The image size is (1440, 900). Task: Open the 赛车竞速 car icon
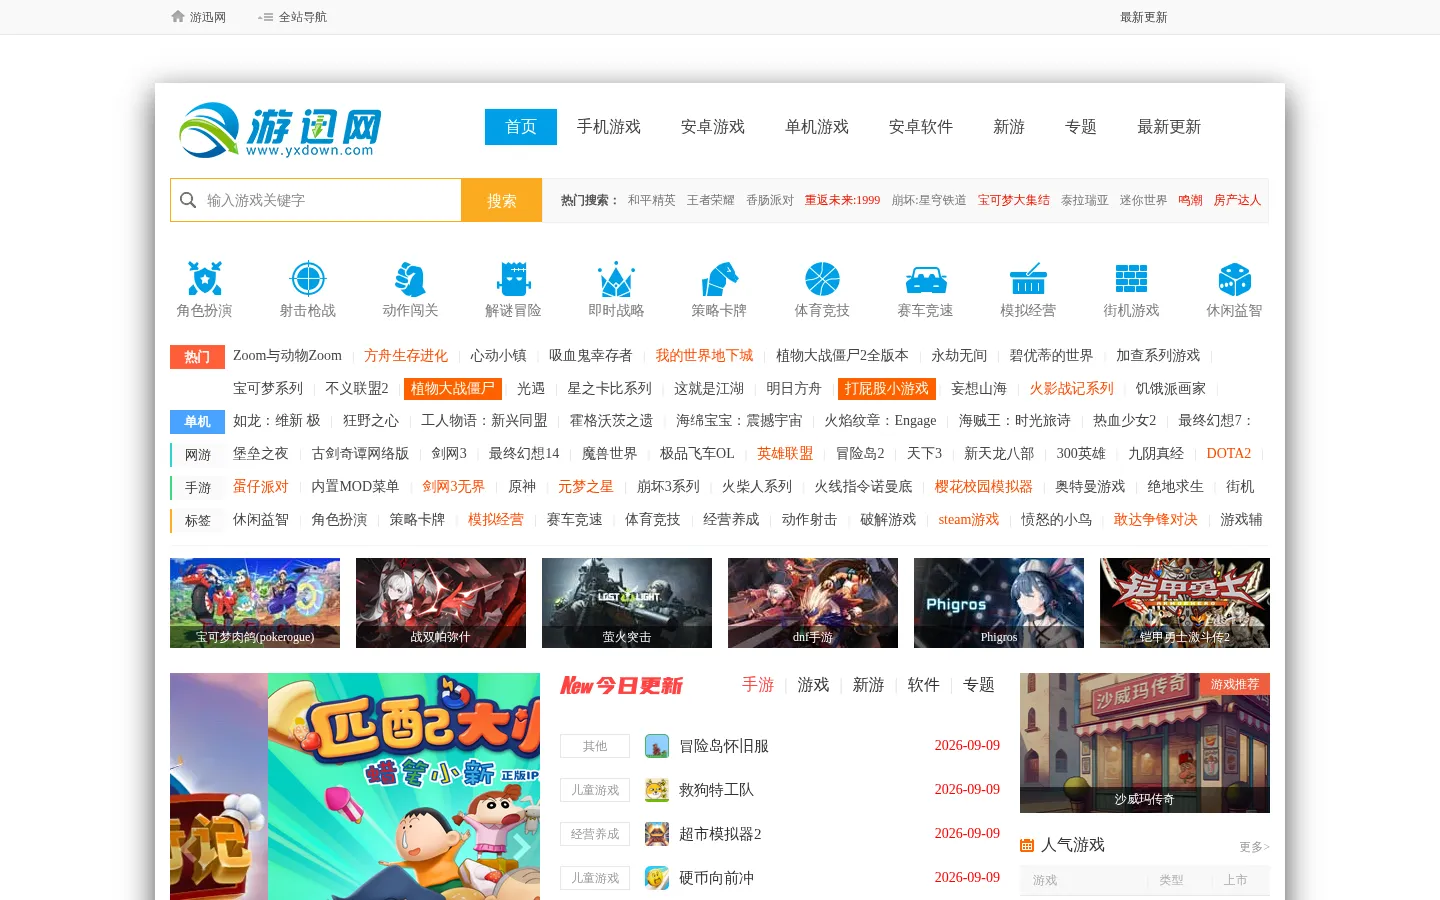(926, 278)
